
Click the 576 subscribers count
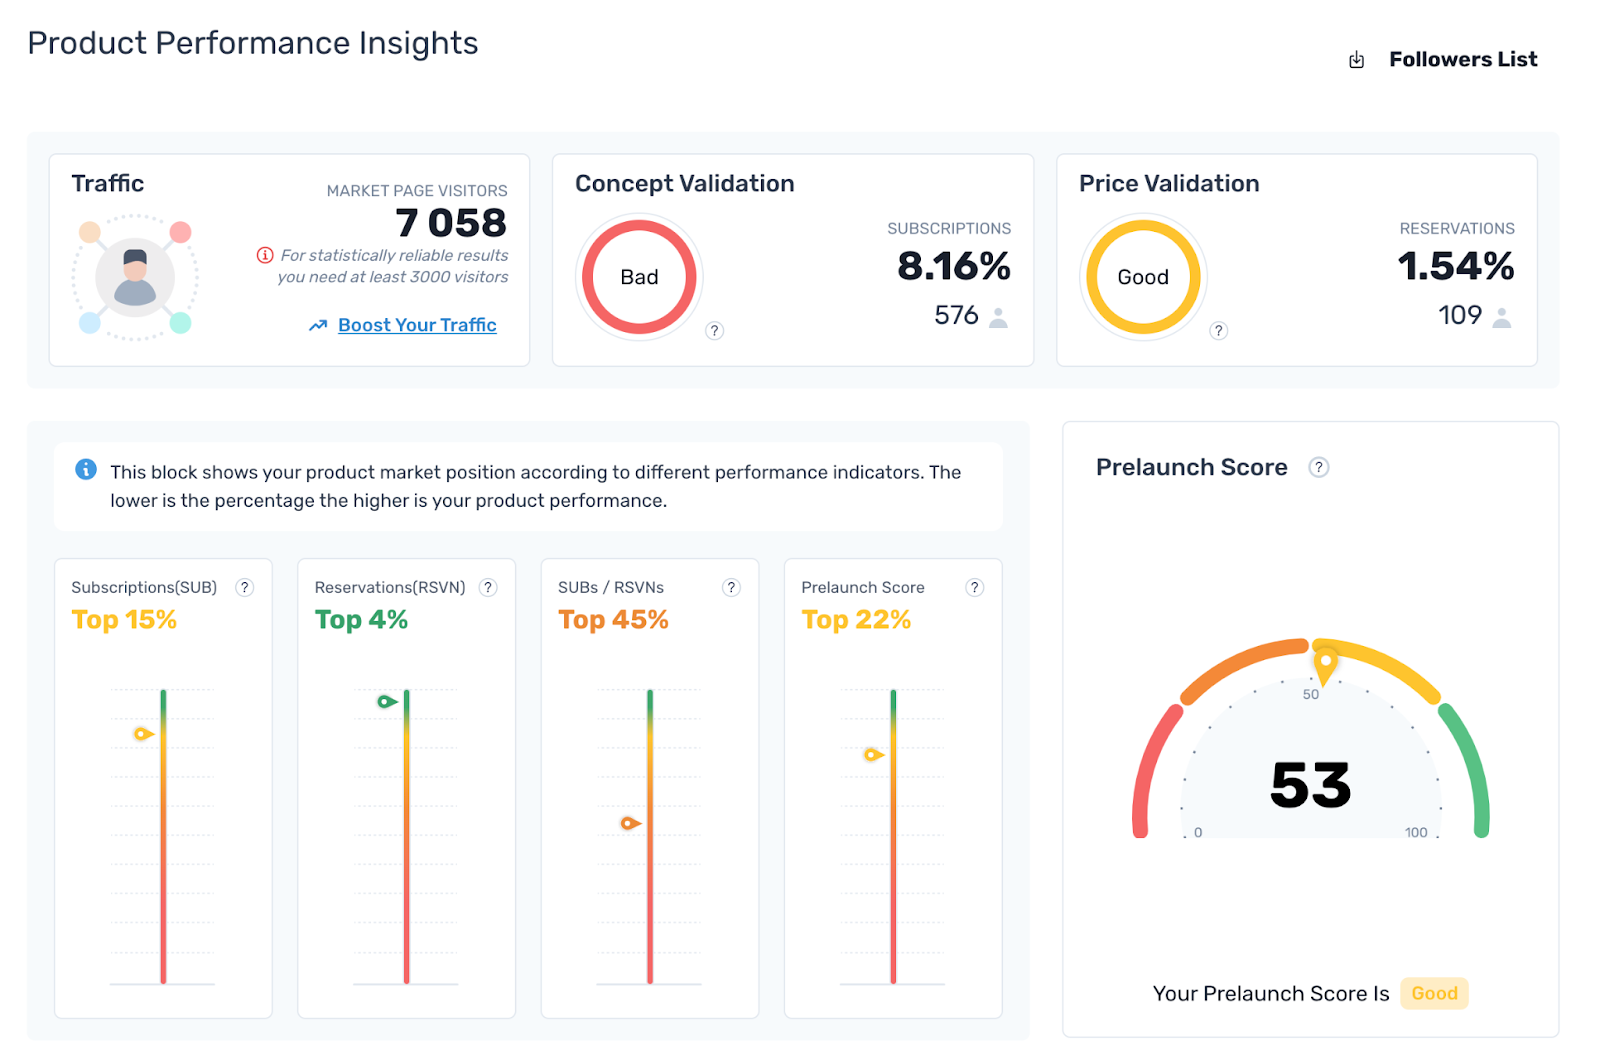click(x=956, y=315)
